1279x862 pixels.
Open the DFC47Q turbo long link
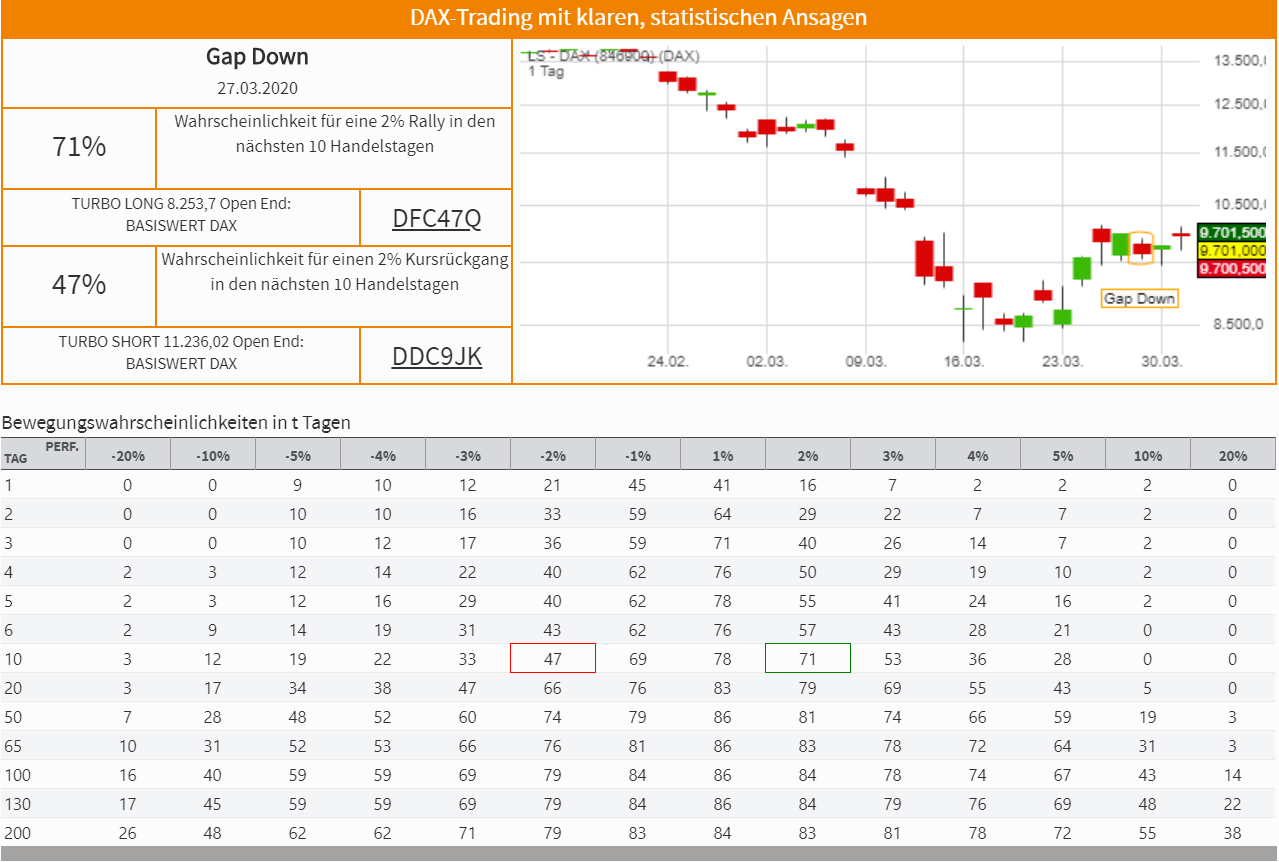click(x=436, y=218)
